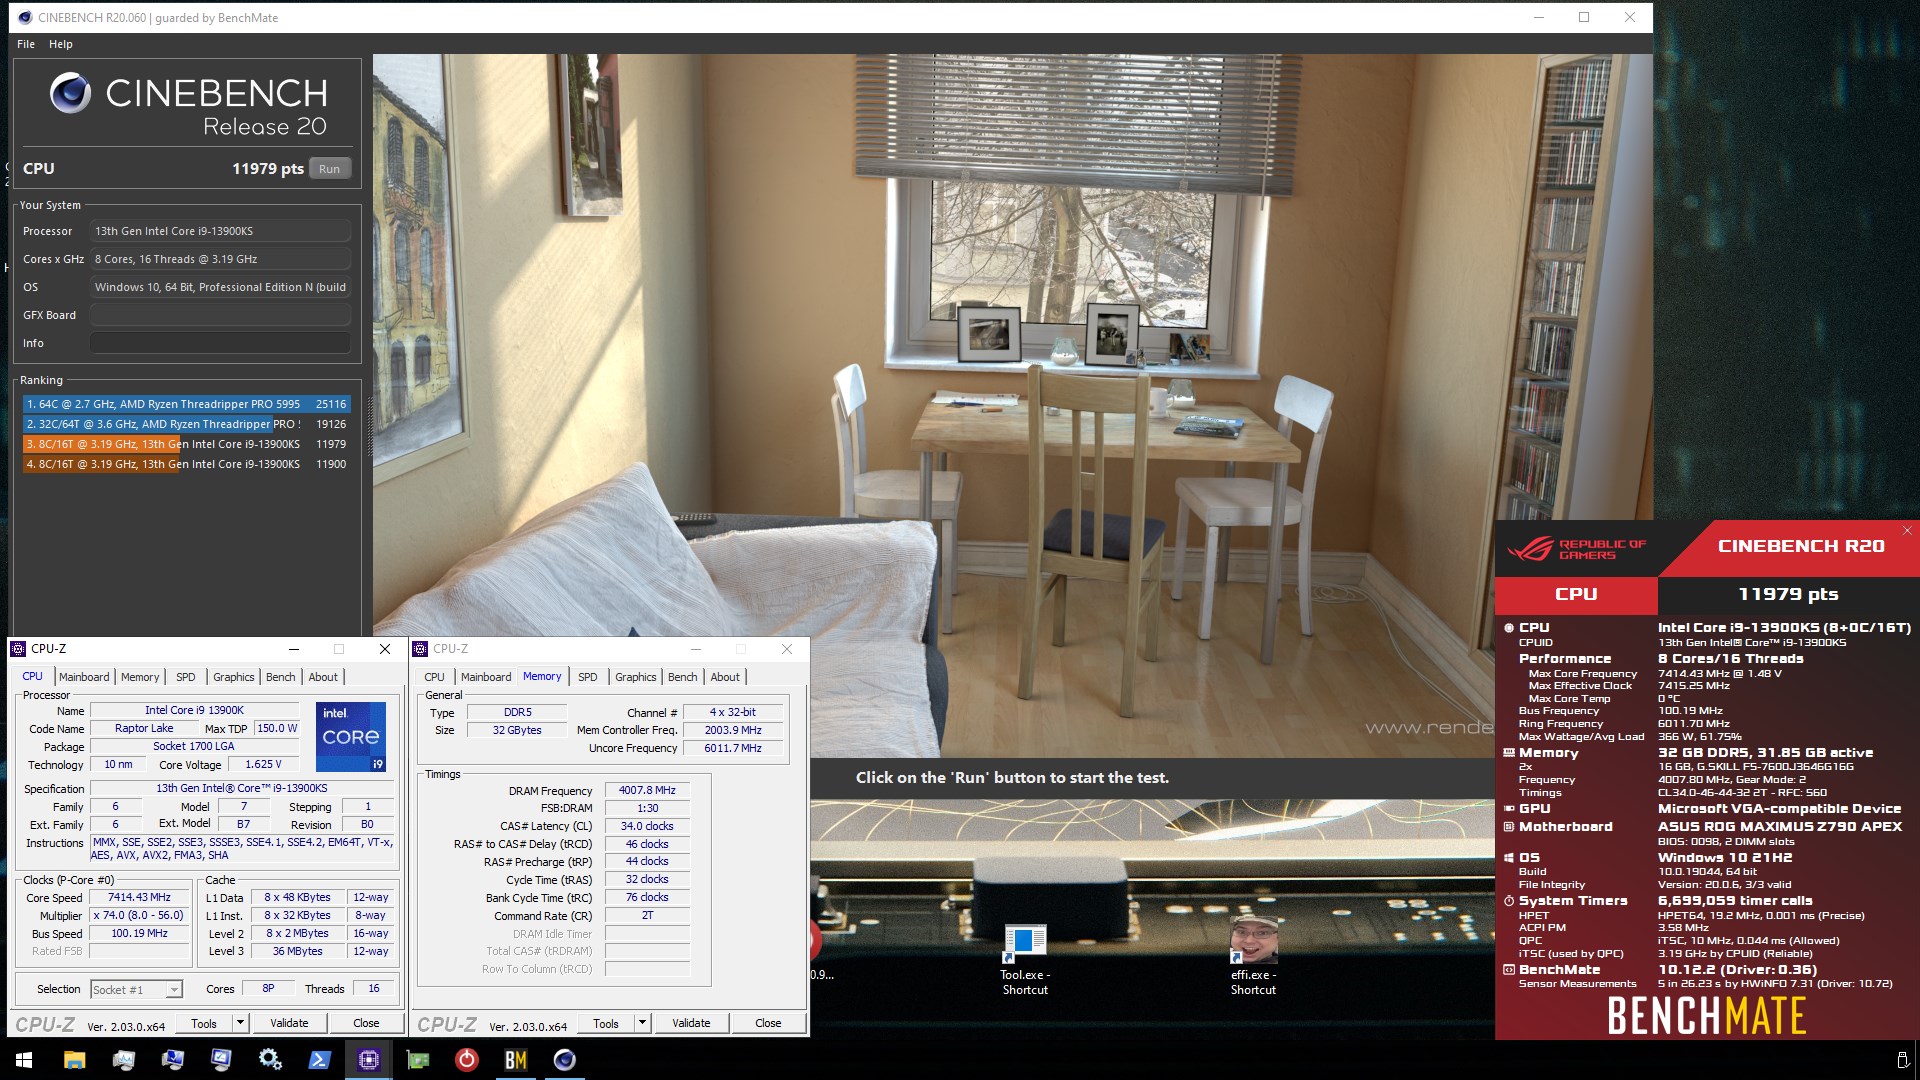Select ranking row 3 with score 11979
Image resolution: width=1920 pixels, height=1080 pixels.
point(186,444)
